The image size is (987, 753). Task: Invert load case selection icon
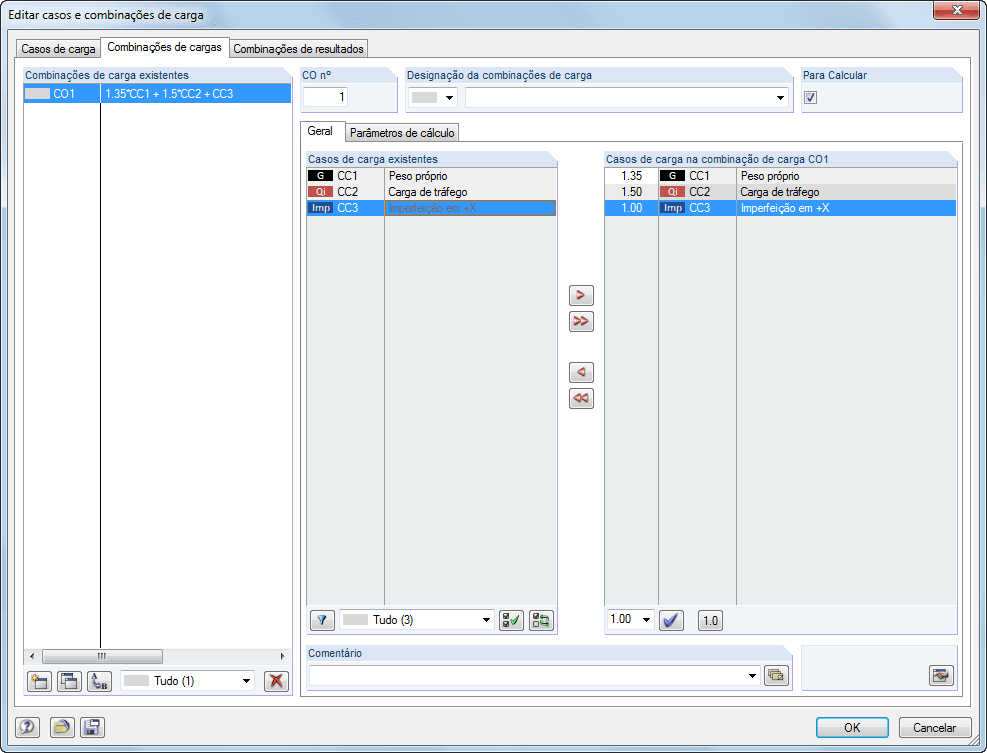(541, 620)
